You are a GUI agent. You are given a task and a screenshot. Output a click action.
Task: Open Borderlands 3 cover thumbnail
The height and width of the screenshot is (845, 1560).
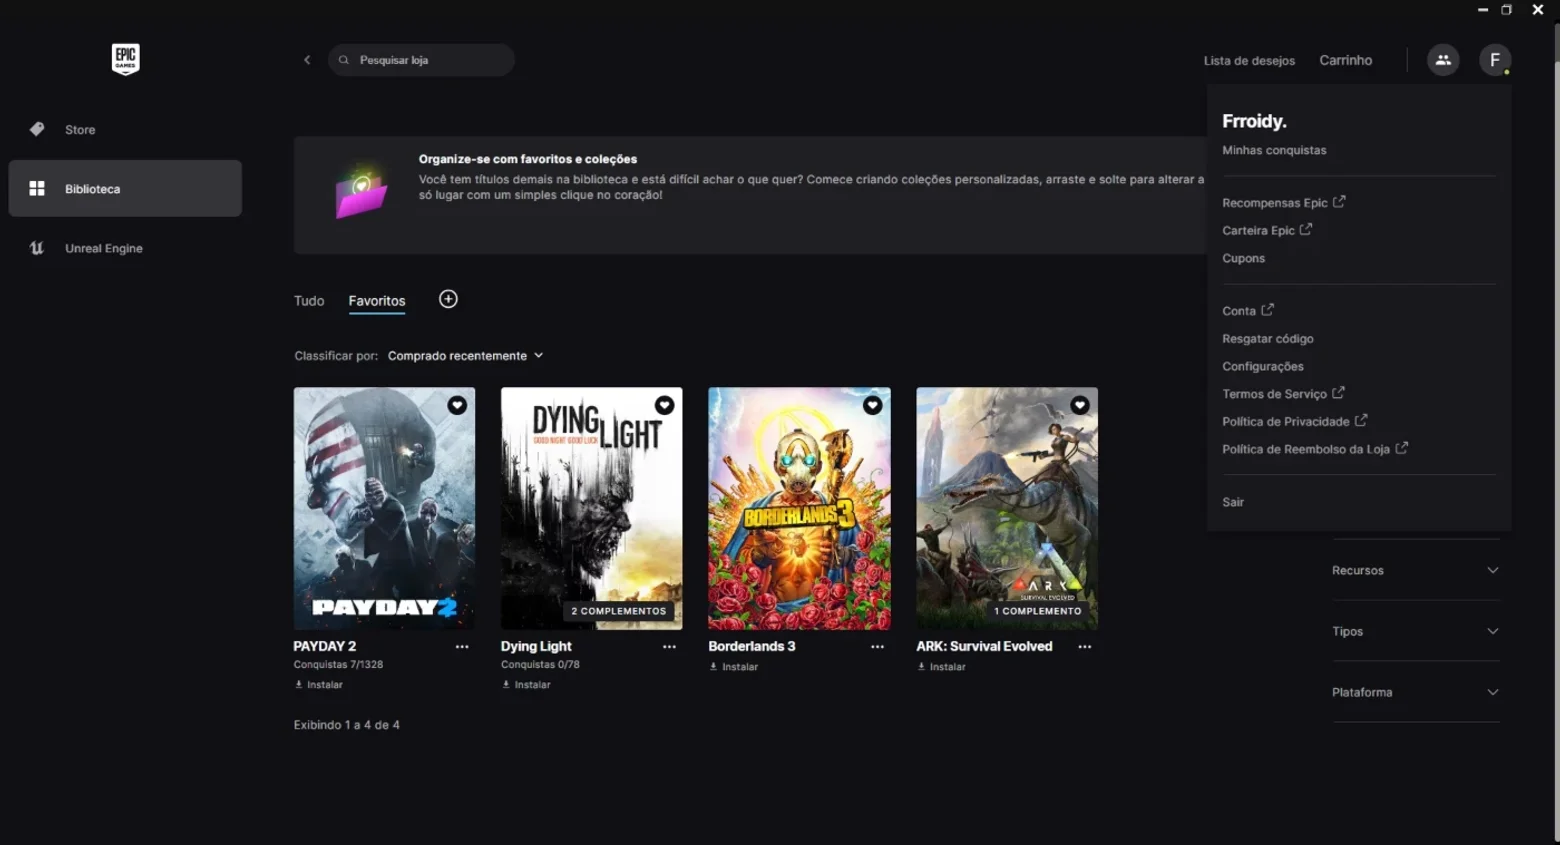coord(799,508)
